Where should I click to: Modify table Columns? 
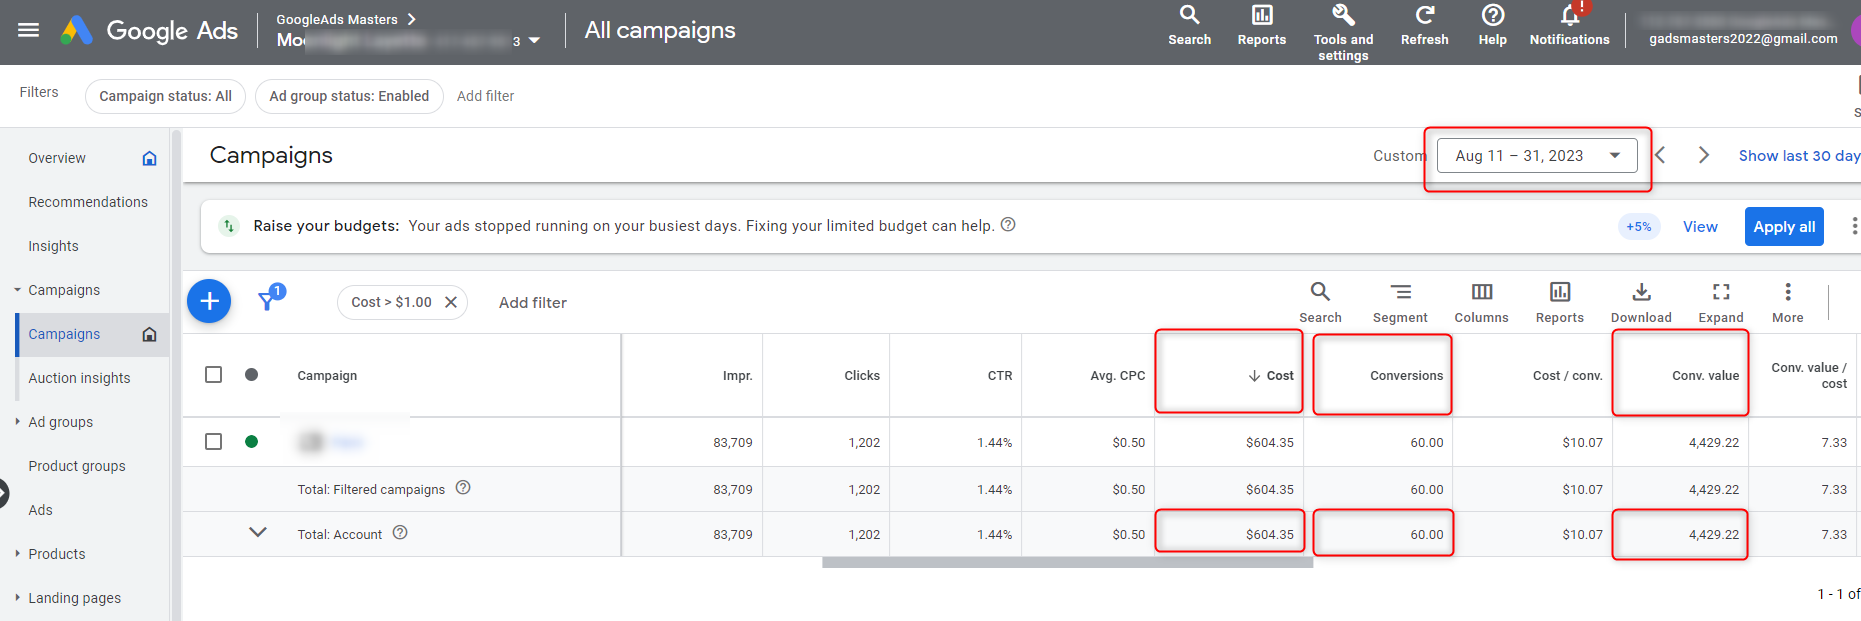[1481, 302]
